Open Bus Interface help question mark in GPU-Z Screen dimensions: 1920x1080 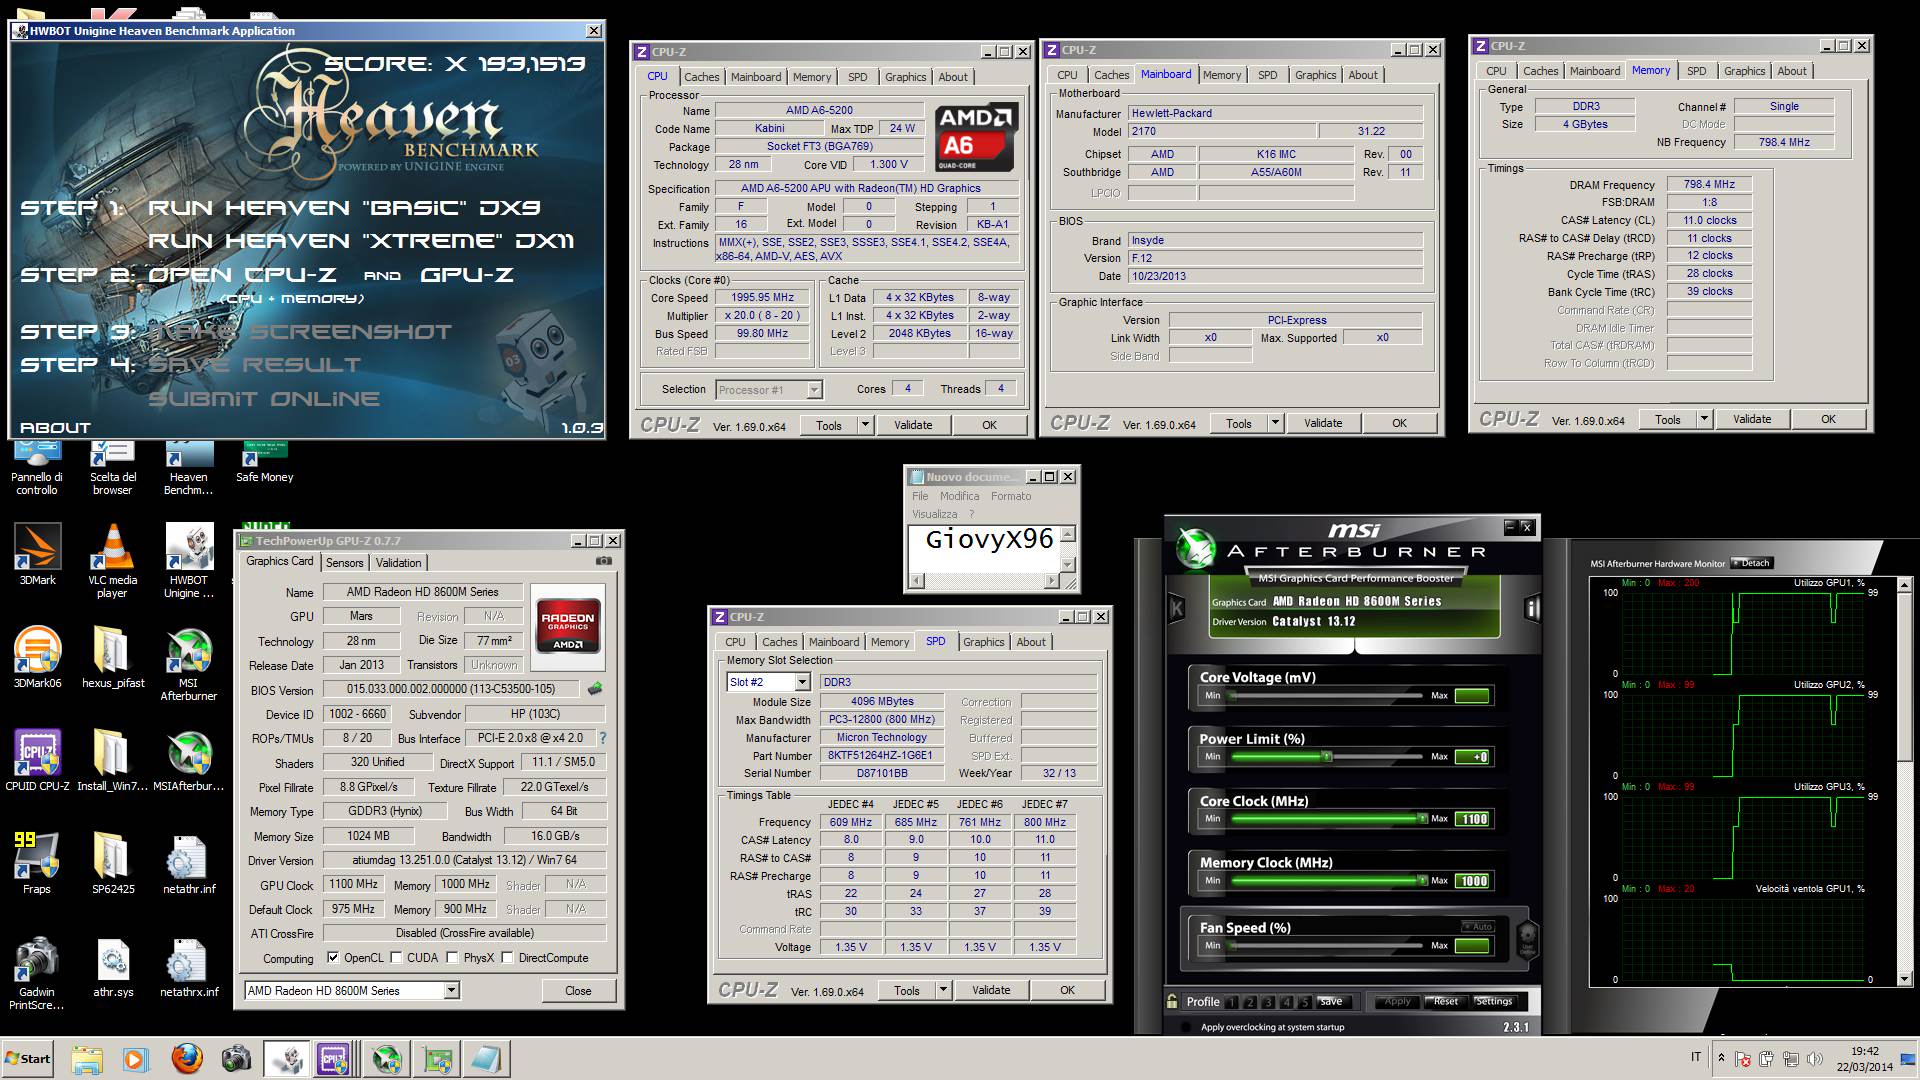[x=602, y=738]
